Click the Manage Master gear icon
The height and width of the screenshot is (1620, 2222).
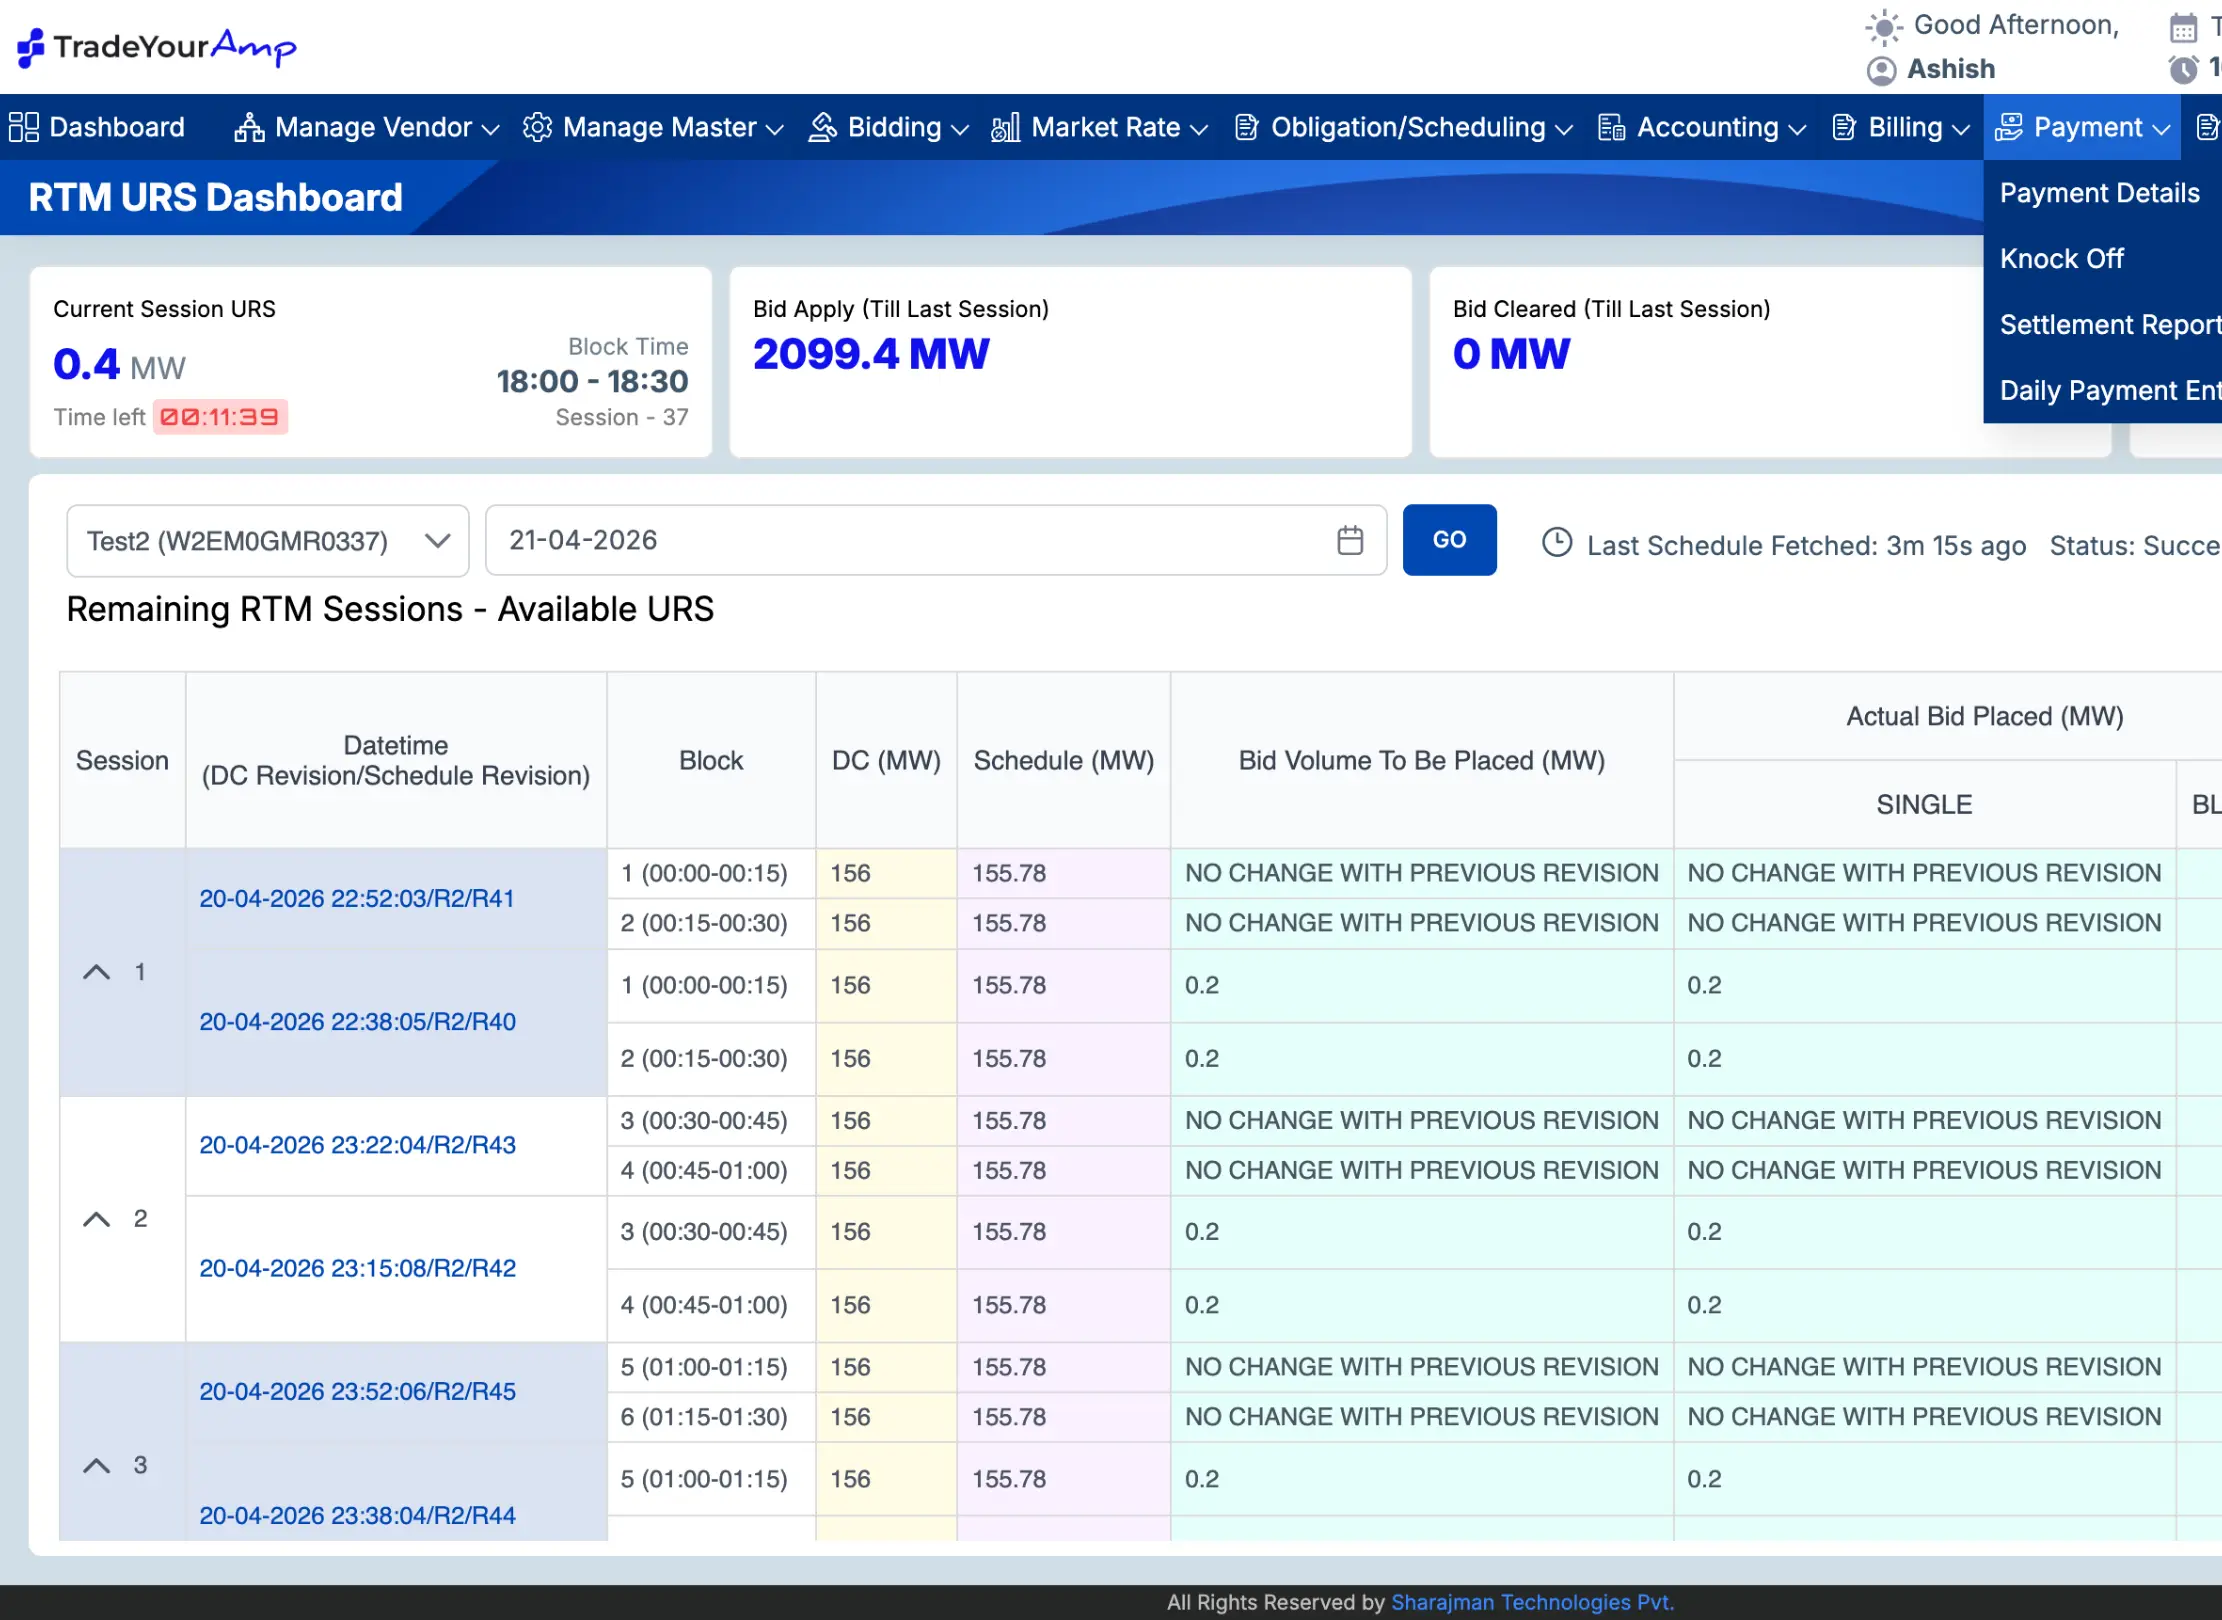coord(537,127)
